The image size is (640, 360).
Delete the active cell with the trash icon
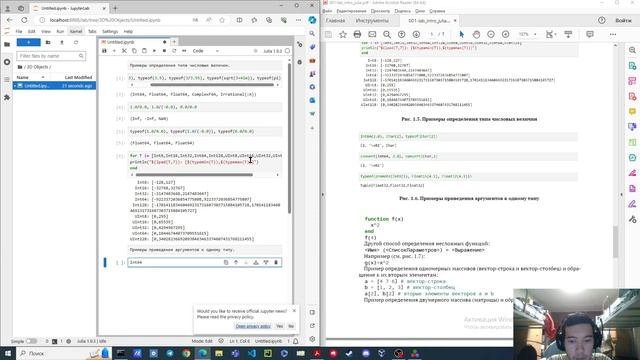276,262
